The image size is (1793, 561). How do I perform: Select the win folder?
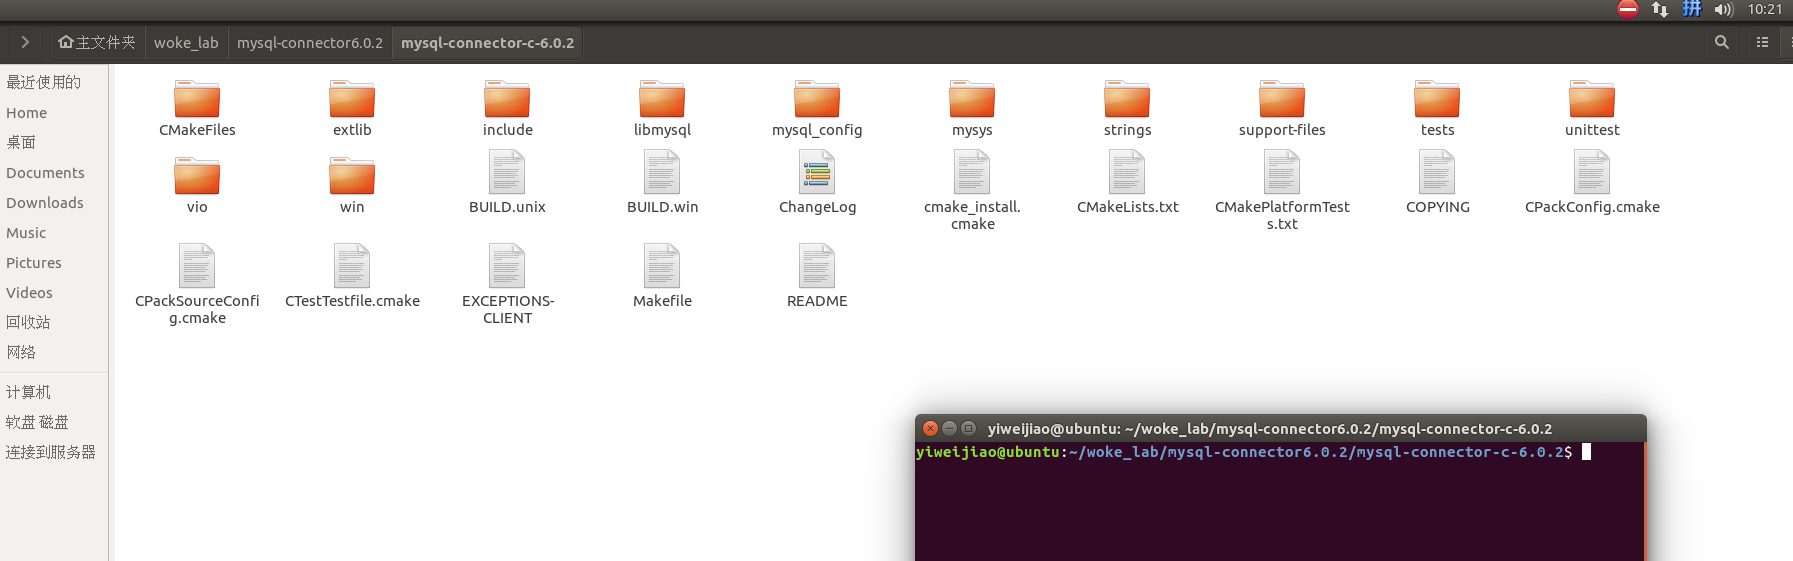[352, 176]
